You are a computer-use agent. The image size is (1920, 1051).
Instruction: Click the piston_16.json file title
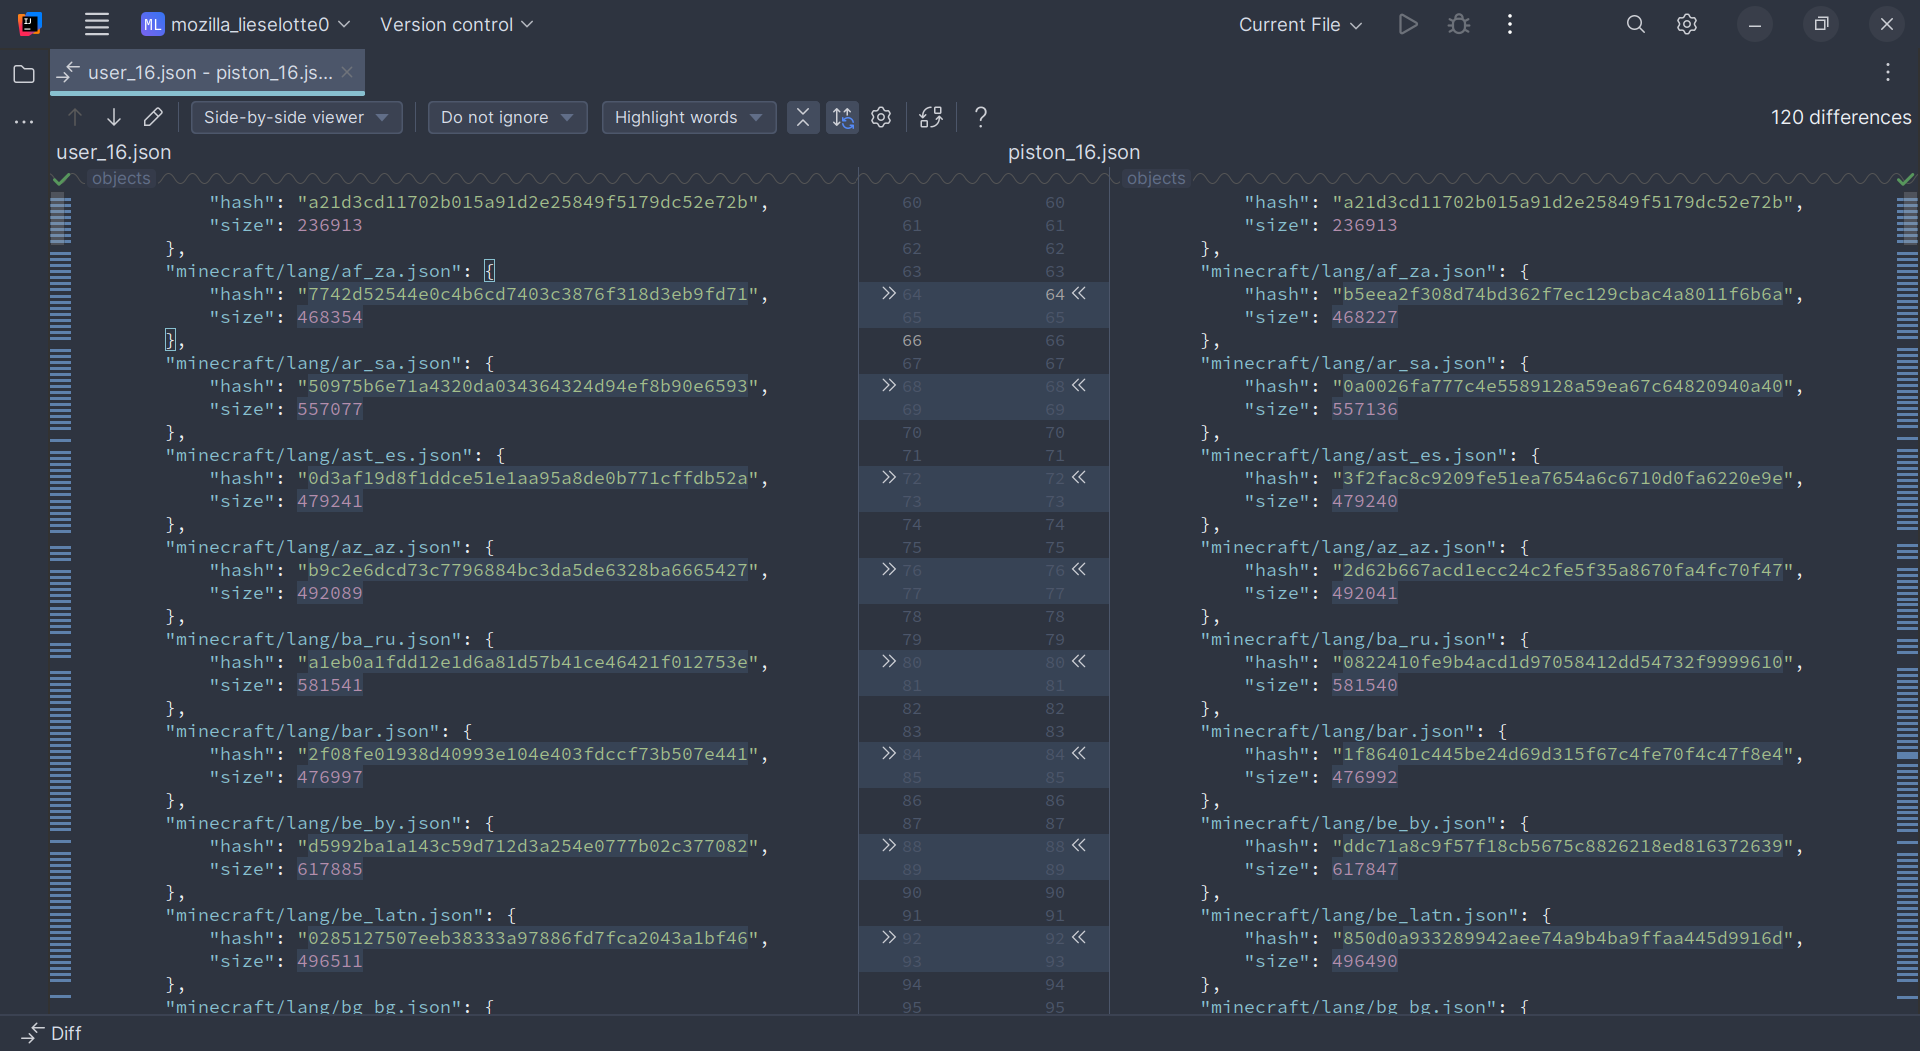tap(1074, 152)
